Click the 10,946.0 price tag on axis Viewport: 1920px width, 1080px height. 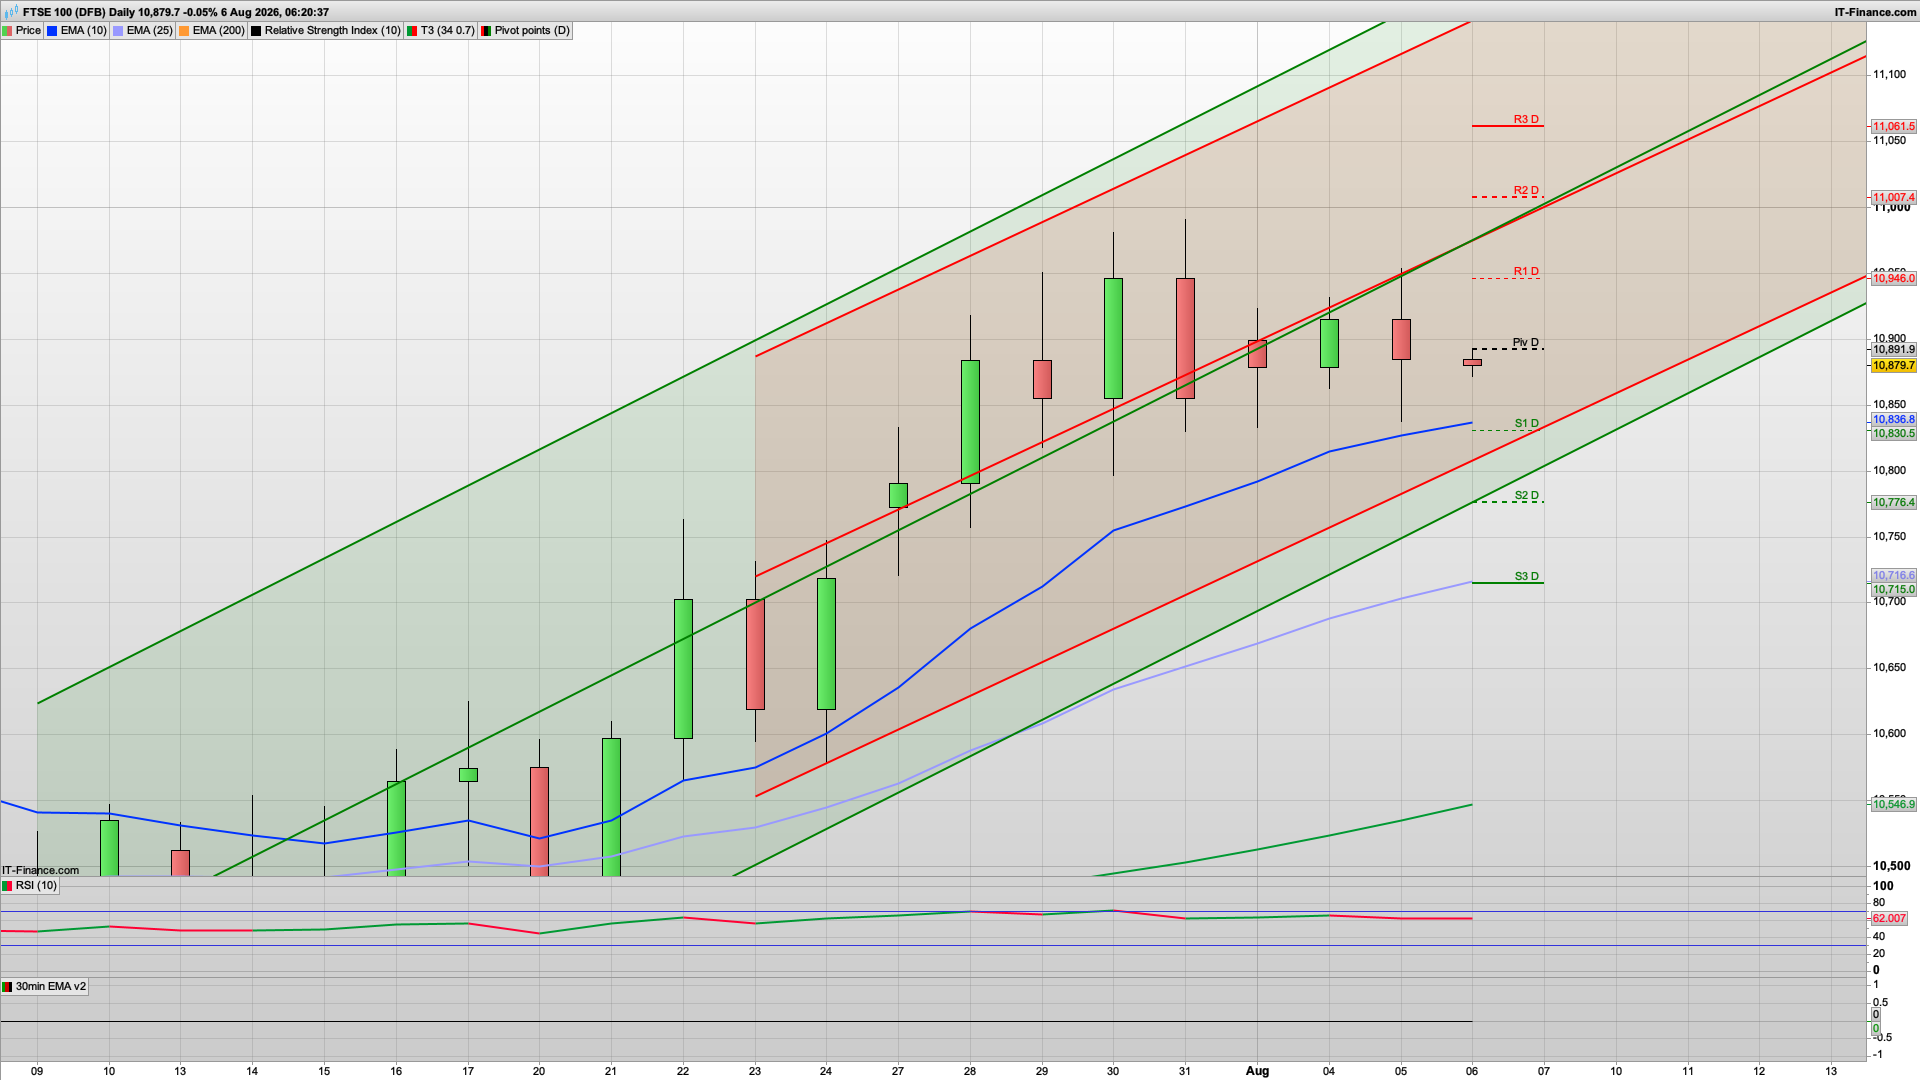coord(1893,279)
